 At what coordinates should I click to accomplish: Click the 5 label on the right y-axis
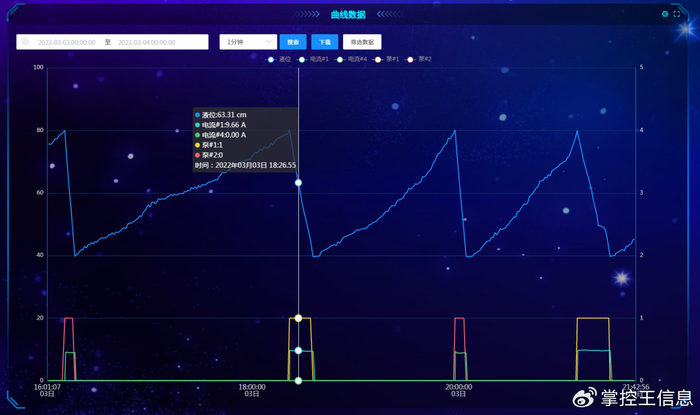click(642, 67)
